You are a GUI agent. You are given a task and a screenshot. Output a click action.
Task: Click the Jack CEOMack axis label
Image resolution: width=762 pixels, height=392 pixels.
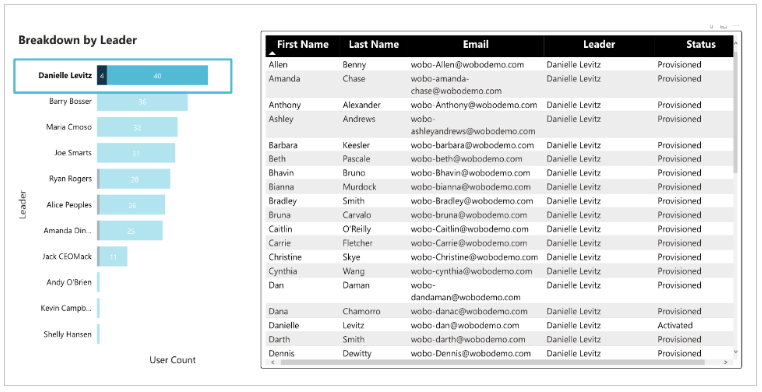67,256
